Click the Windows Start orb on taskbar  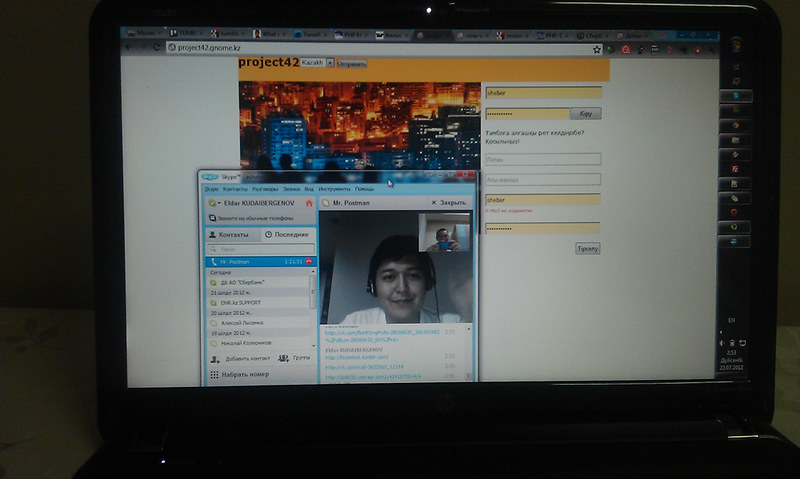(x=735, y=45)
